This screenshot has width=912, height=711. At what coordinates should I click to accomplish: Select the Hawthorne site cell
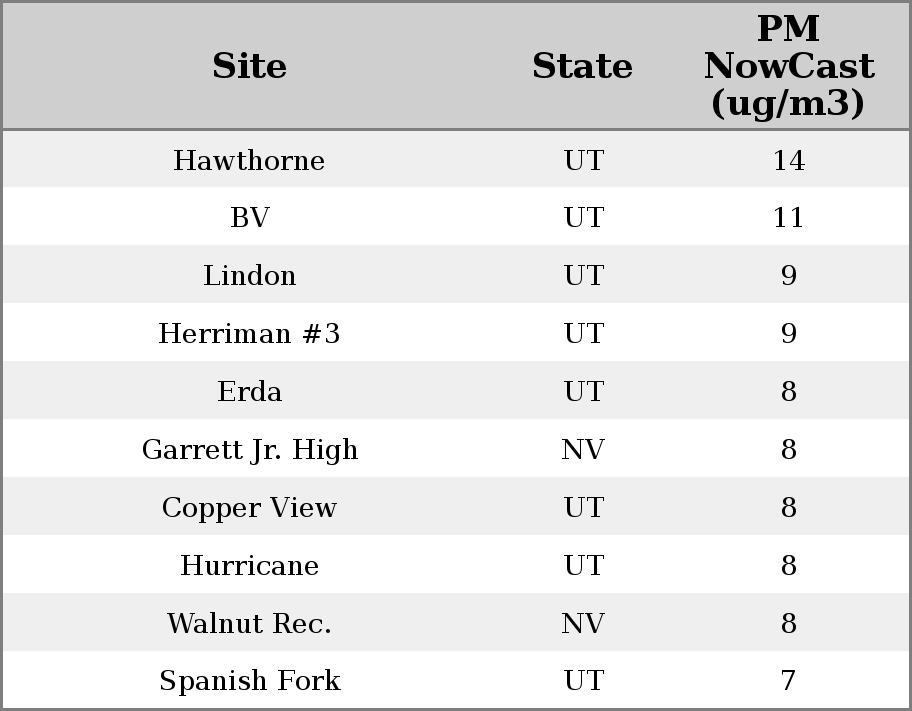(x=249, y=160)
